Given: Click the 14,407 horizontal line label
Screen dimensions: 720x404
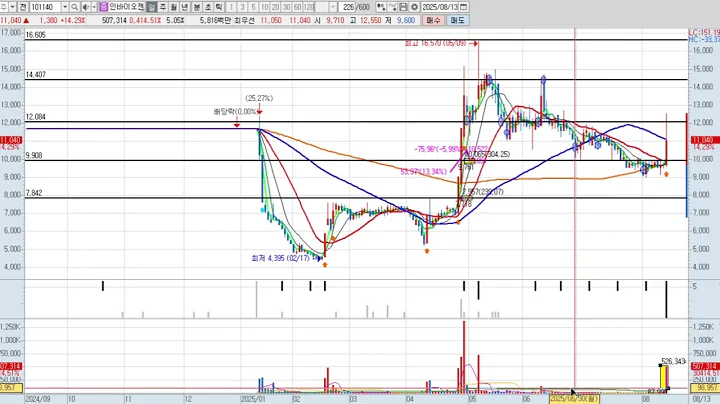Looking at the screenshot, I should tap(36, 74).
